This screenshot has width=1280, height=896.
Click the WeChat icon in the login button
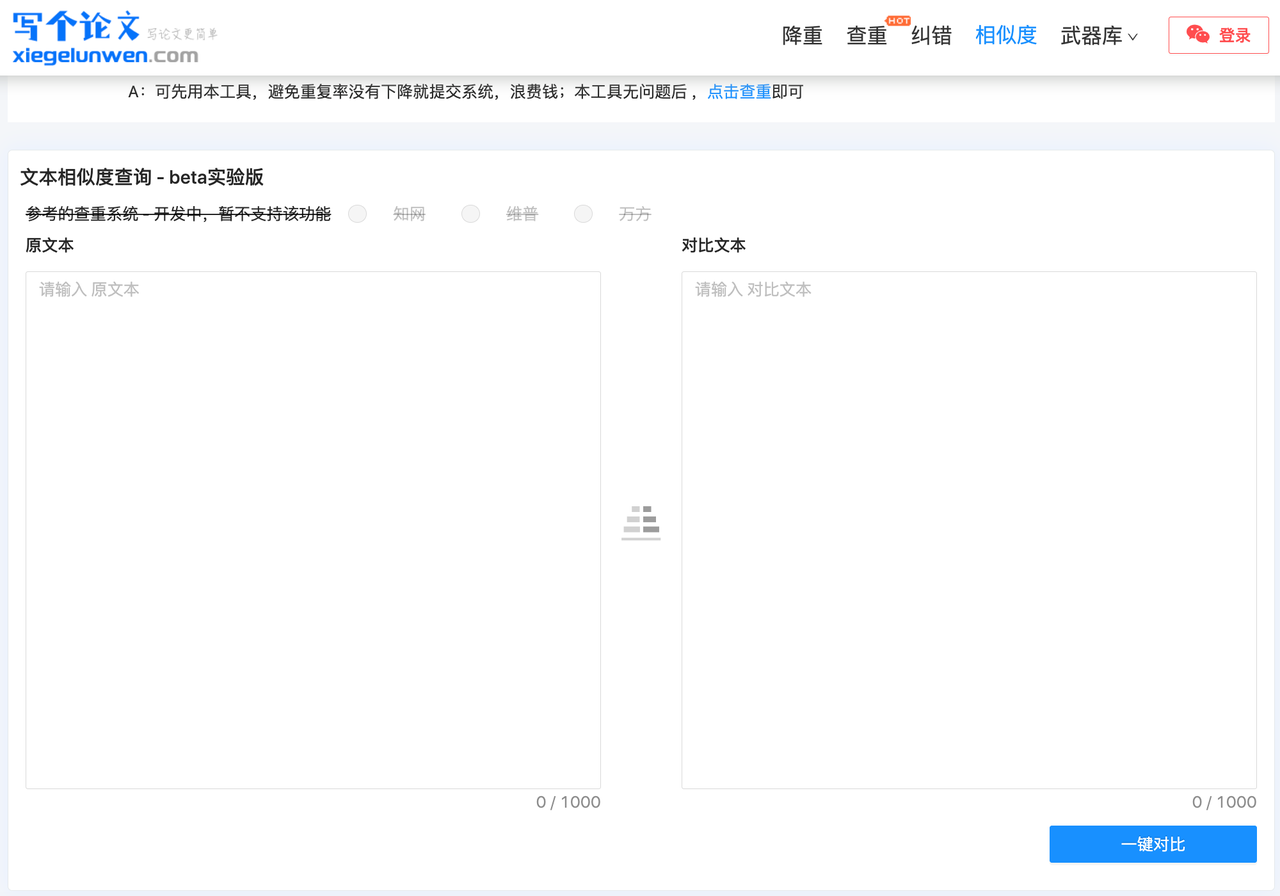[x=1198, y=33]
